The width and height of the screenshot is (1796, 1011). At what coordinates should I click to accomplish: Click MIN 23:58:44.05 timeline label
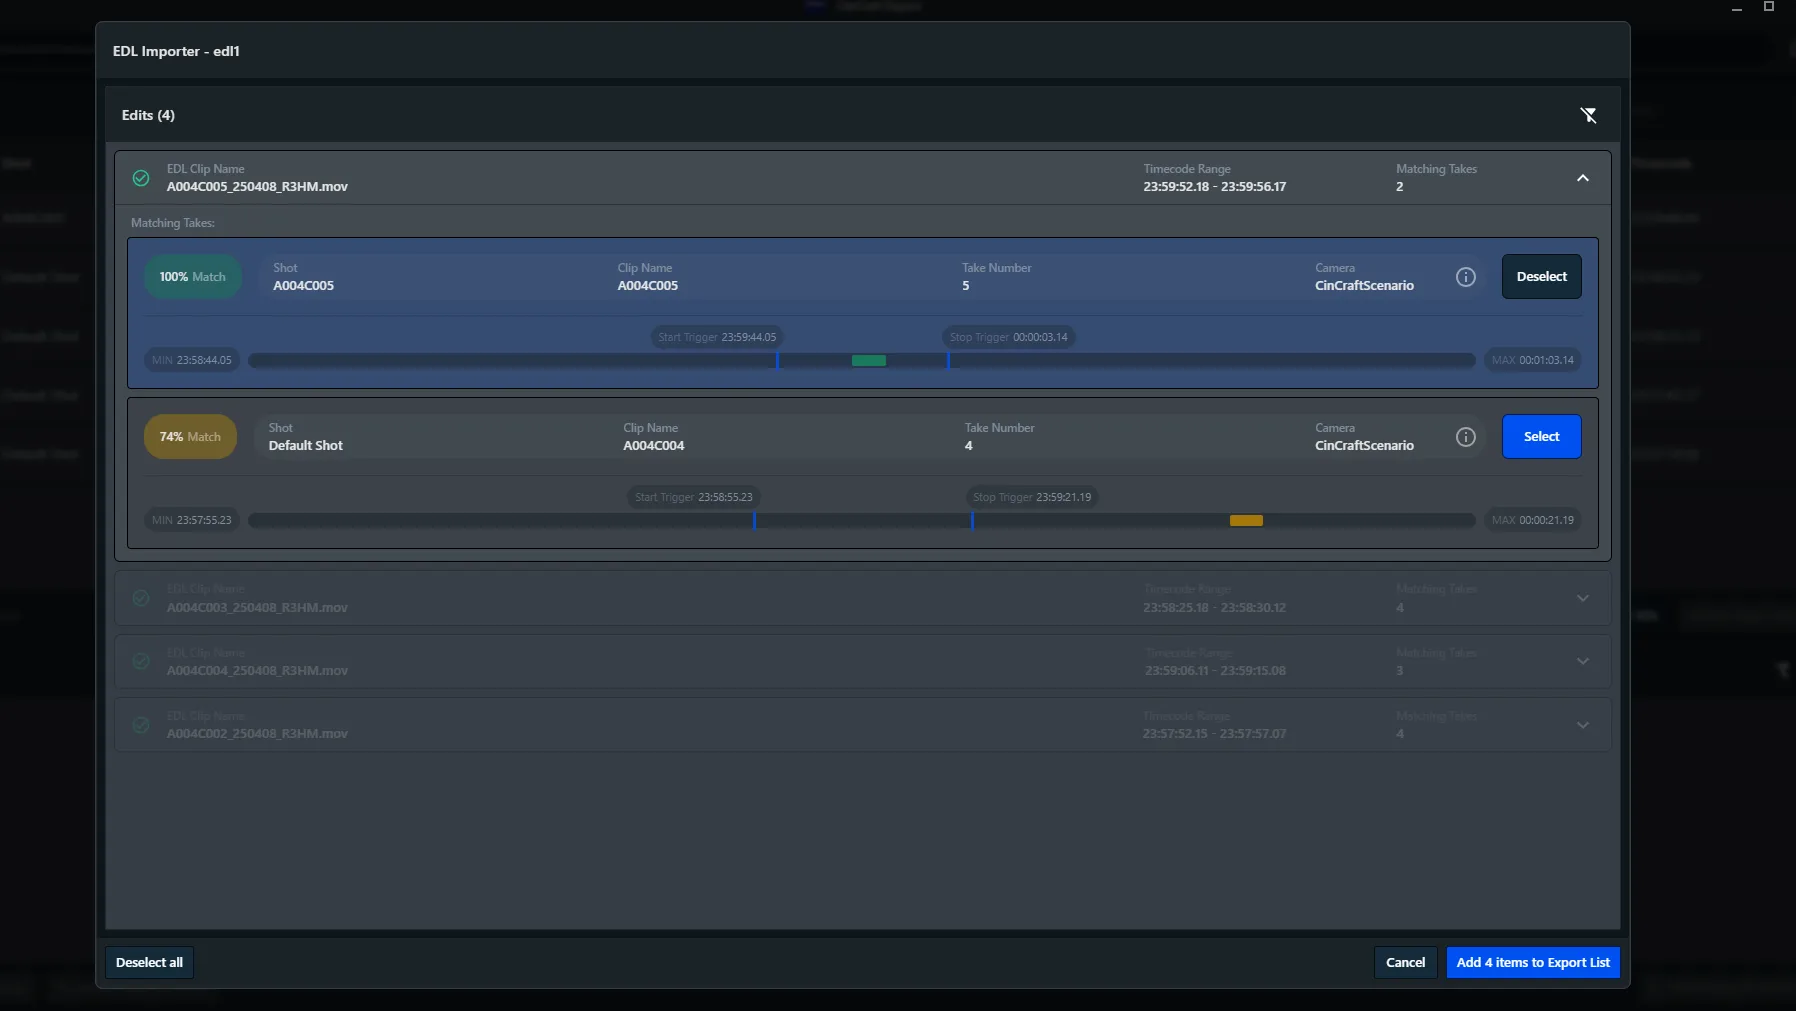(191, 360)
